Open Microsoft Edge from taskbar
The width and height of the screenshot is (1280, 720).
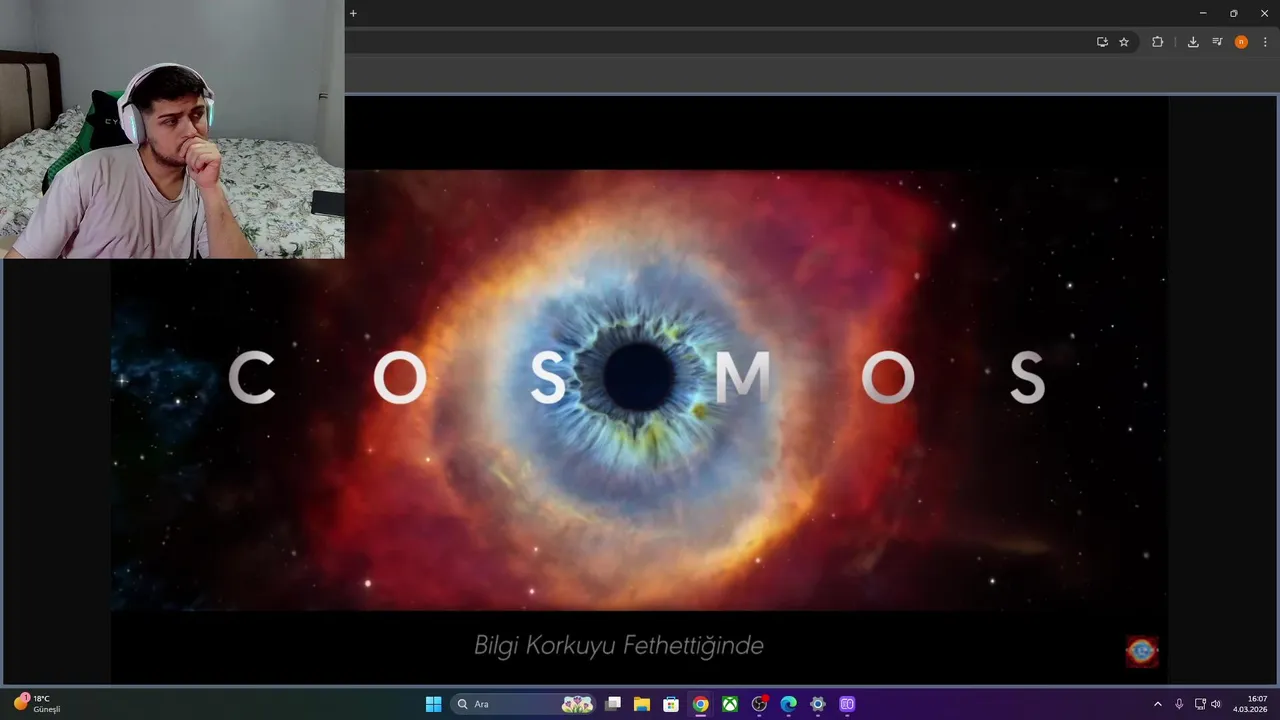[788, 704]
